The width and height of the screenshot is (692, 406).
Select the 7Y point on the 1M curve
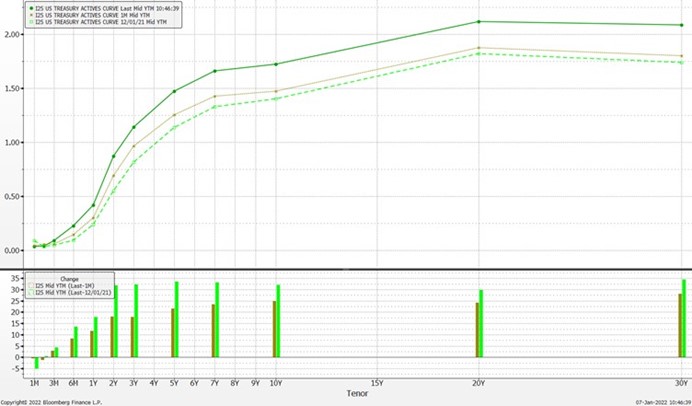click(x=215, y=97)
